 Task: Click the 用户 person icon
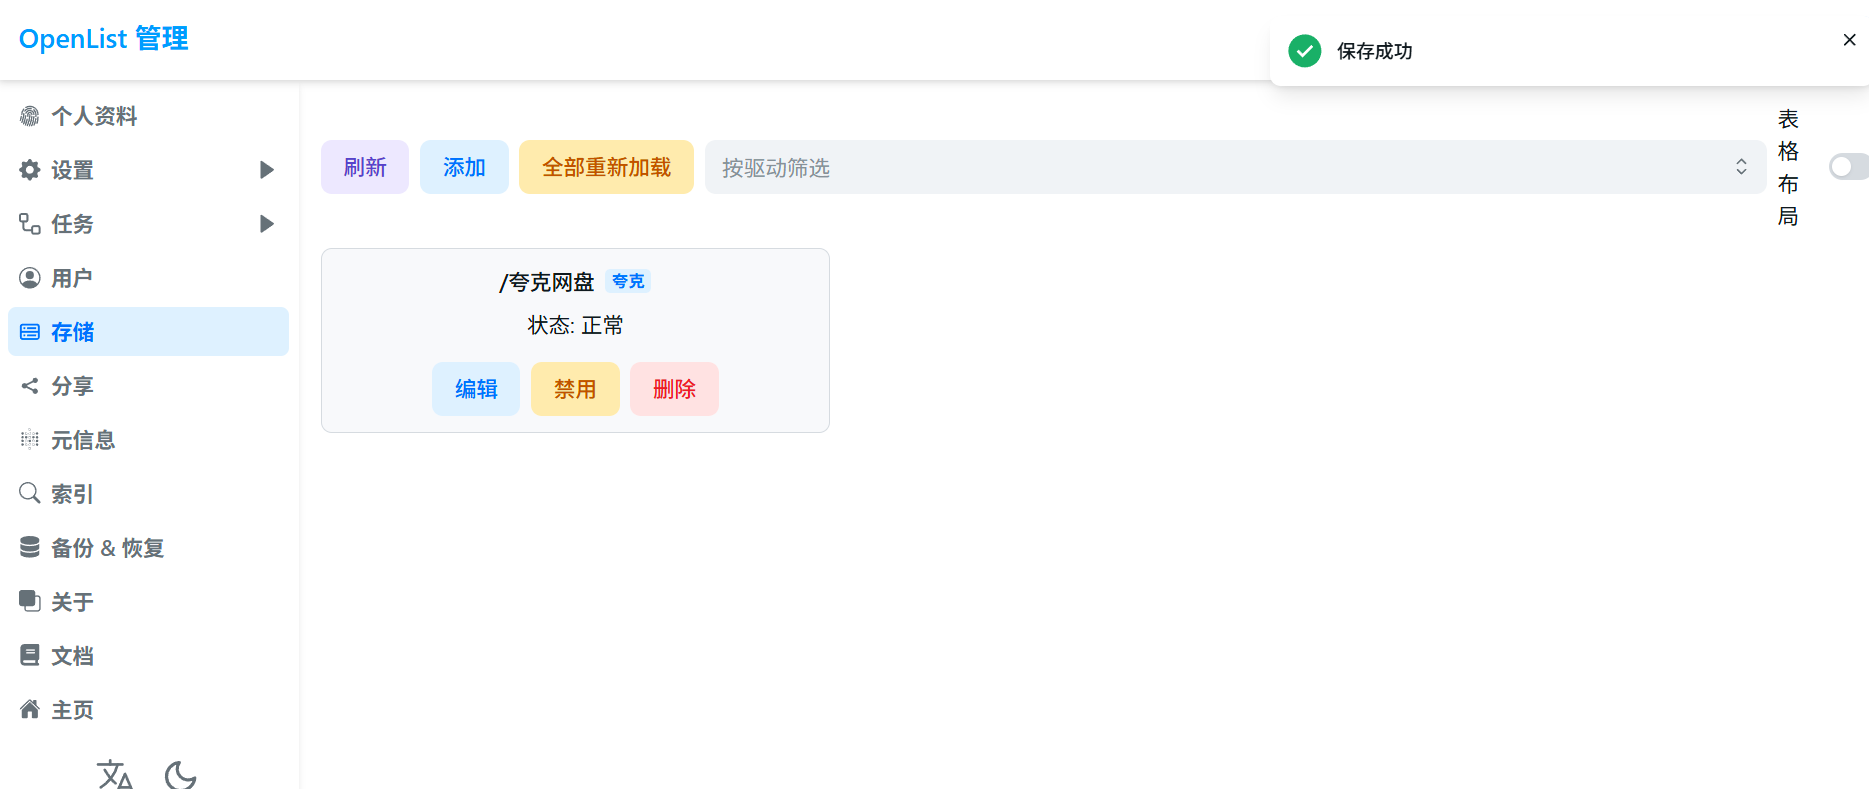point(30,278)
